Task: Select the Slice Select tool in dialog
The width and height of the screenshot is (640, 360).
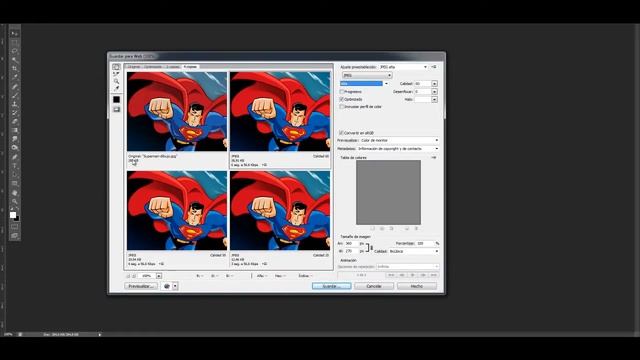Action: (116, 74)
